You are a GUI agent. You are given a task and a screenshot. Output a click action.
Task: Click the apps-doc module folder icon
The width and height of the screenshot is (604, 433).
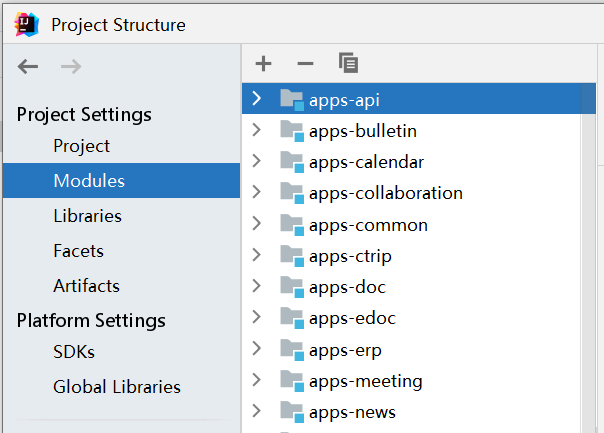tap(292, 288)
